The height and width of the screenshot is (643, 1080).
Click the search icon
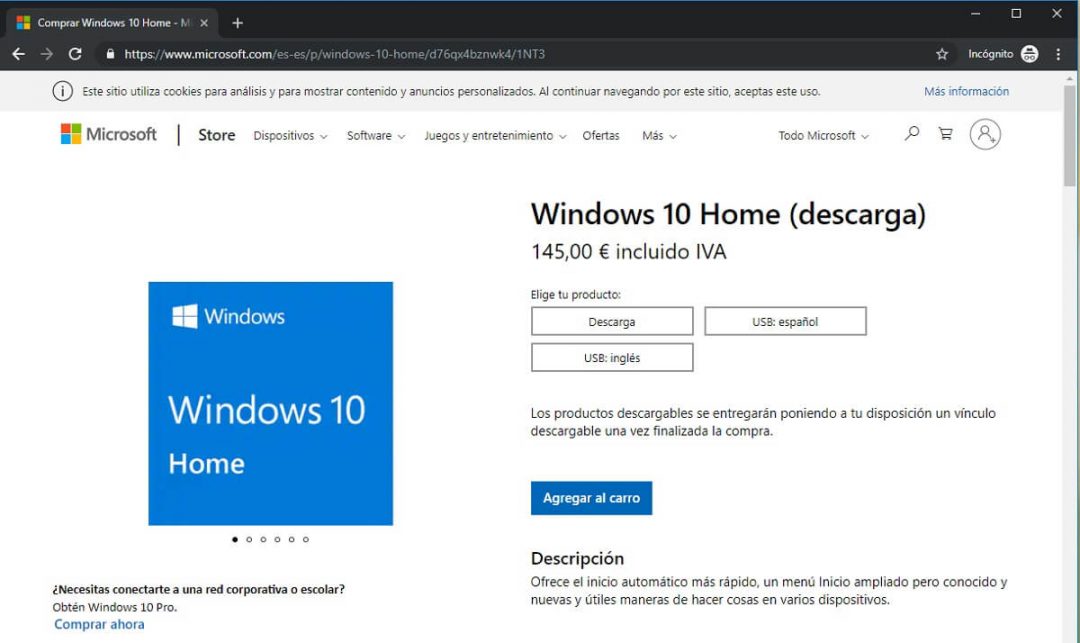pos(910,133)
